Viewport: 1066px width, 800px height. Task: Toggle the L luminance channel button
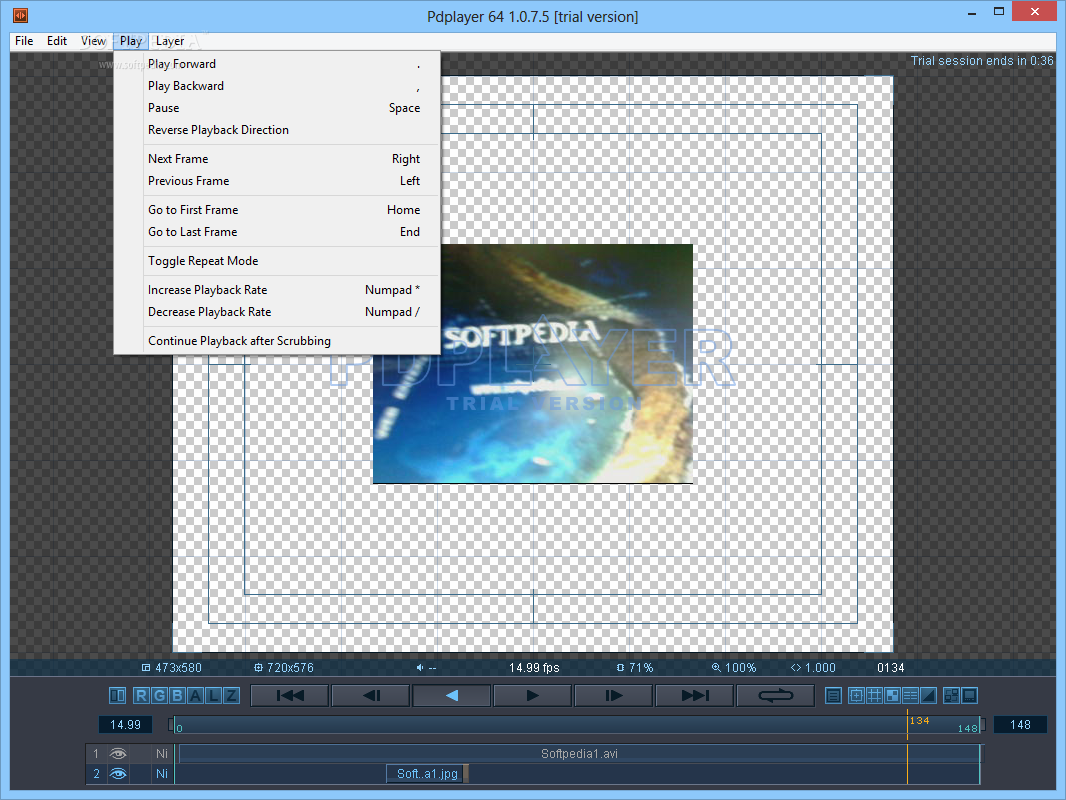[213, 695]
